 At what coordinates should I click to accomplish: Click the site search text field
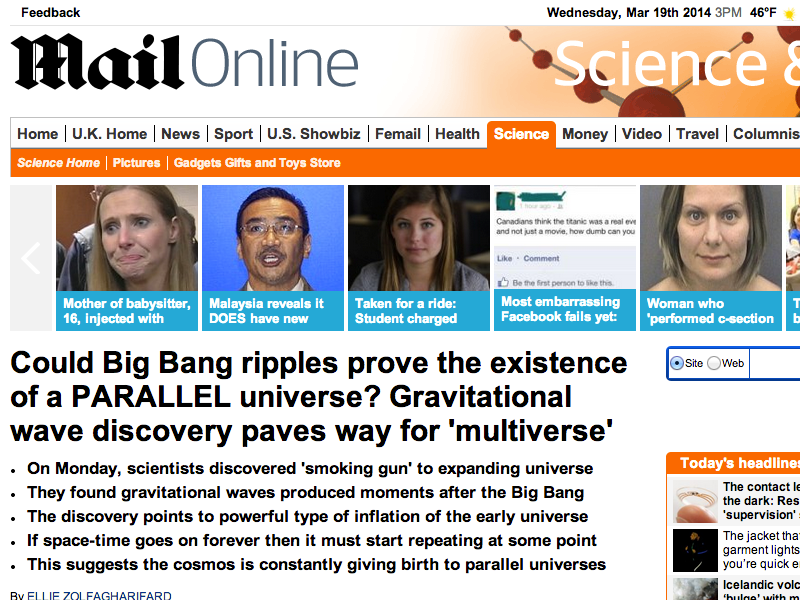pos(774,363)
